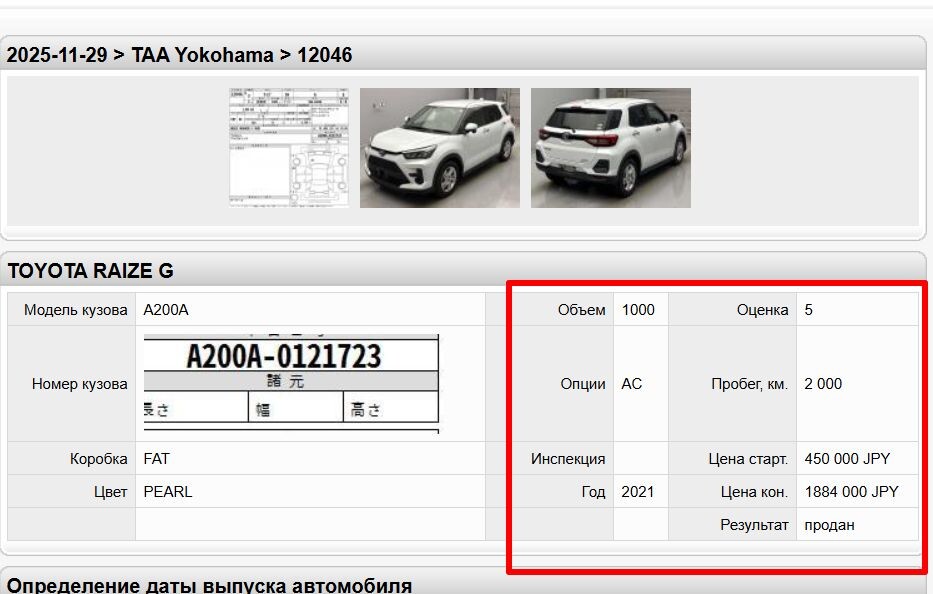
Task: Select the color value 'PEARL'
Action: point(168,492)
